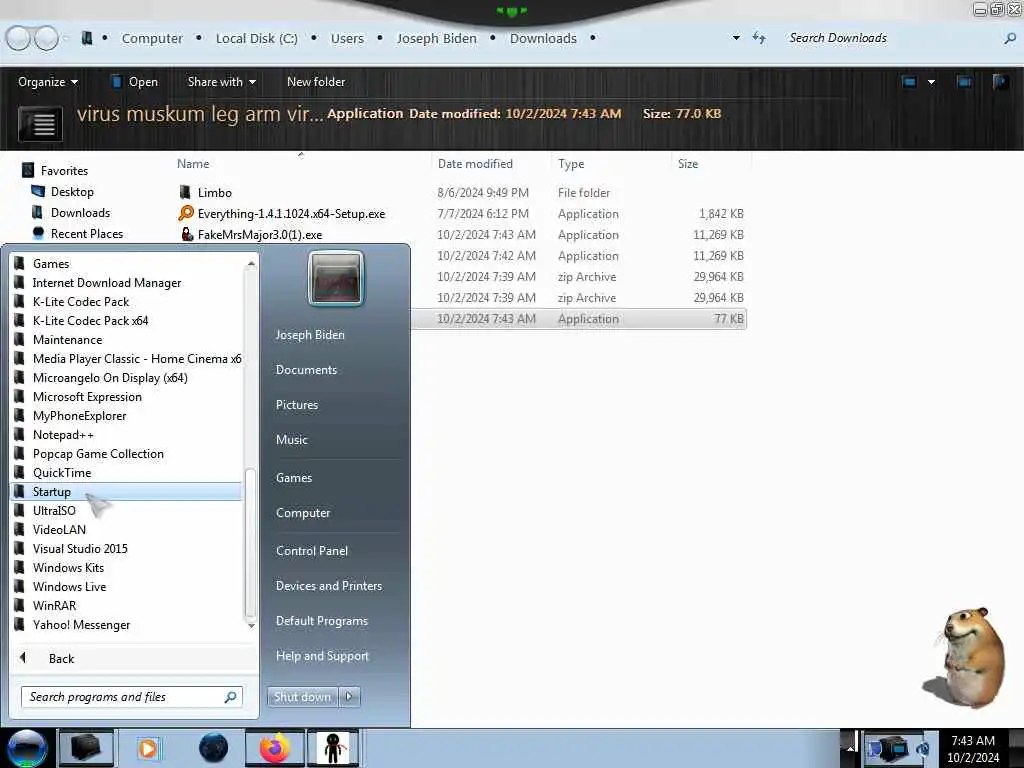Viewport: 1024px width, 768px height.
Task: Click the user account picture in the Start menu
Action: pos(336,278)
